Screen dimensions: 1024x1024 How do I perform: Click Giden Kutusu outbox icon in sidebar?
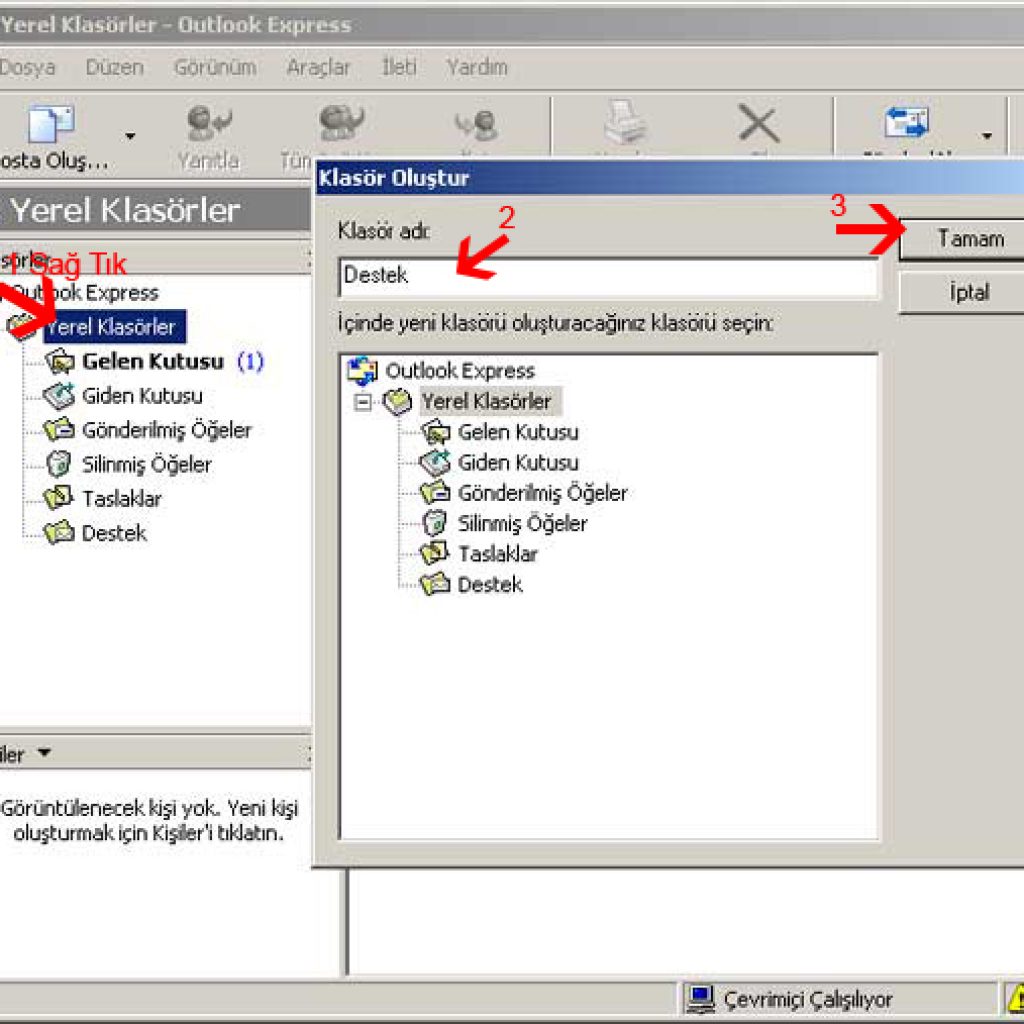59,396
